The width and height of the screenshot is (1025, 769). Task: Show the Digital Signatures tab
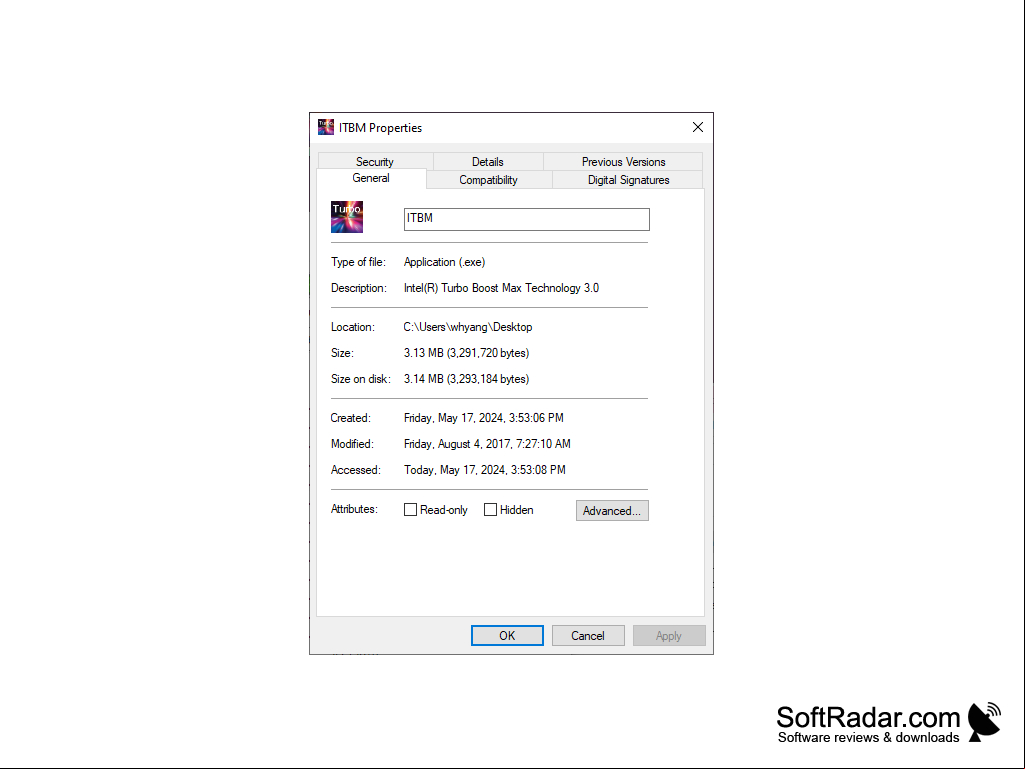pos(628,180)
